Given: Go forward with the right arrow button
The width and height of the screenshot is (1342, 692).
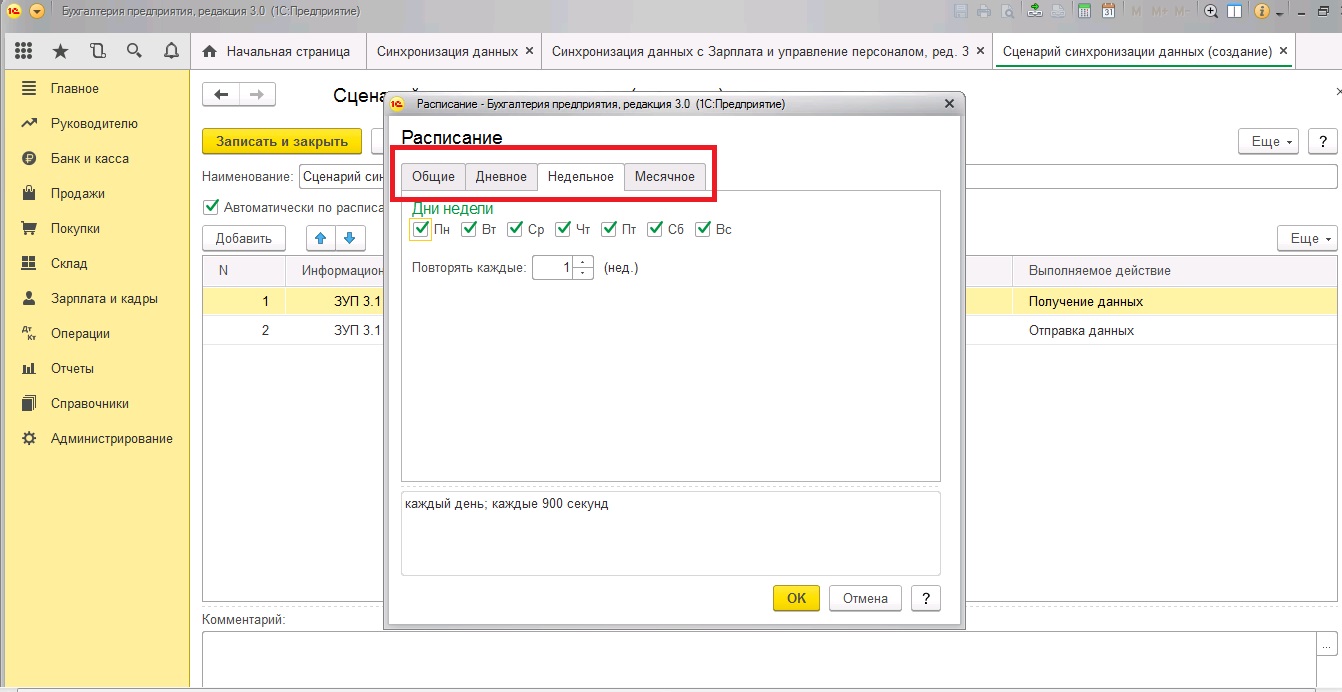Looking at the screenshot, I should tap(257, 94).
